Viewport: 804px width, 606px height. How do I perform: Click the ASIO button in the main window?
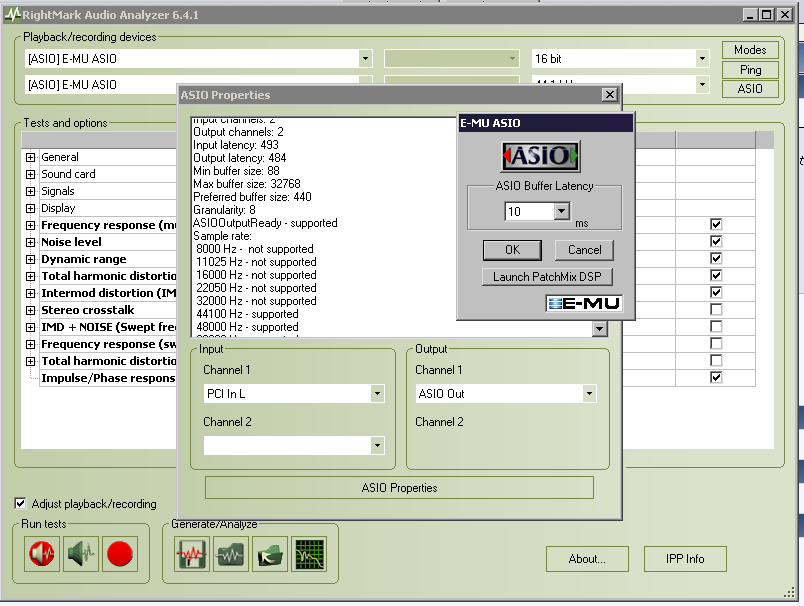750,89
